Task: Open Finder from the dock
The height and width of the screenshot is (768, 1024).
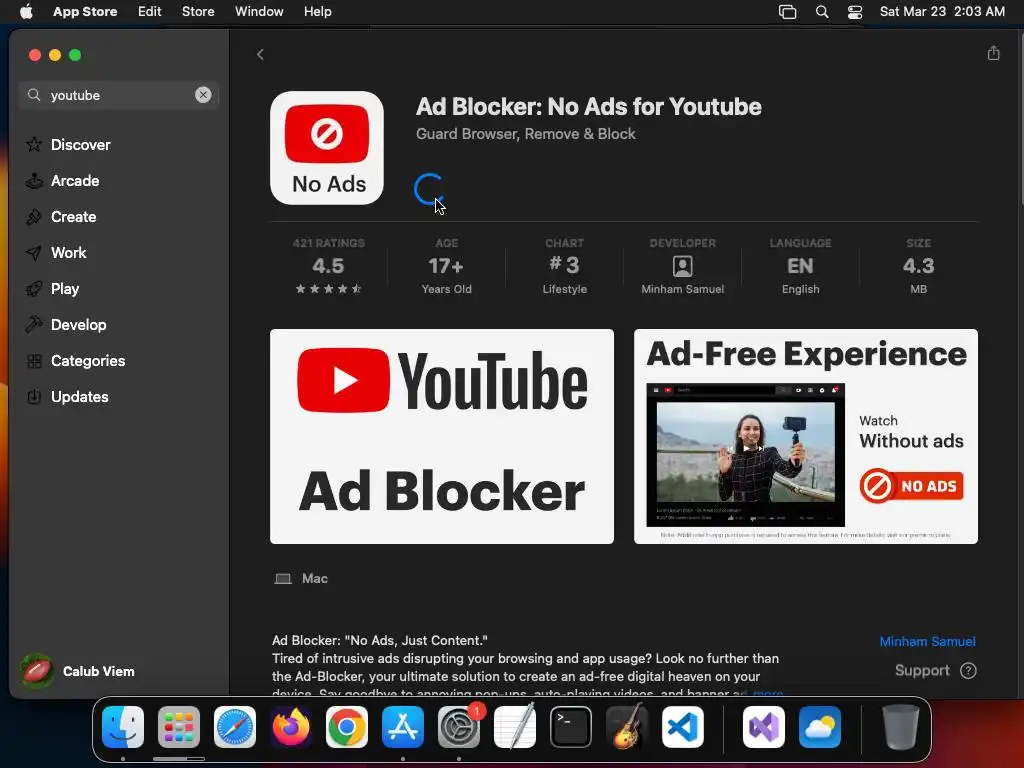Action: (123, 727)
